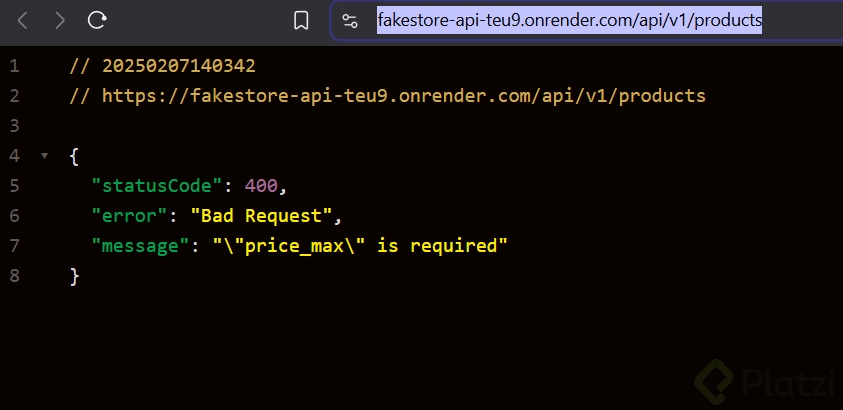This screenshot has height=410, width=843.
Task: Reload the current page
Action: [x=97, y=20]
